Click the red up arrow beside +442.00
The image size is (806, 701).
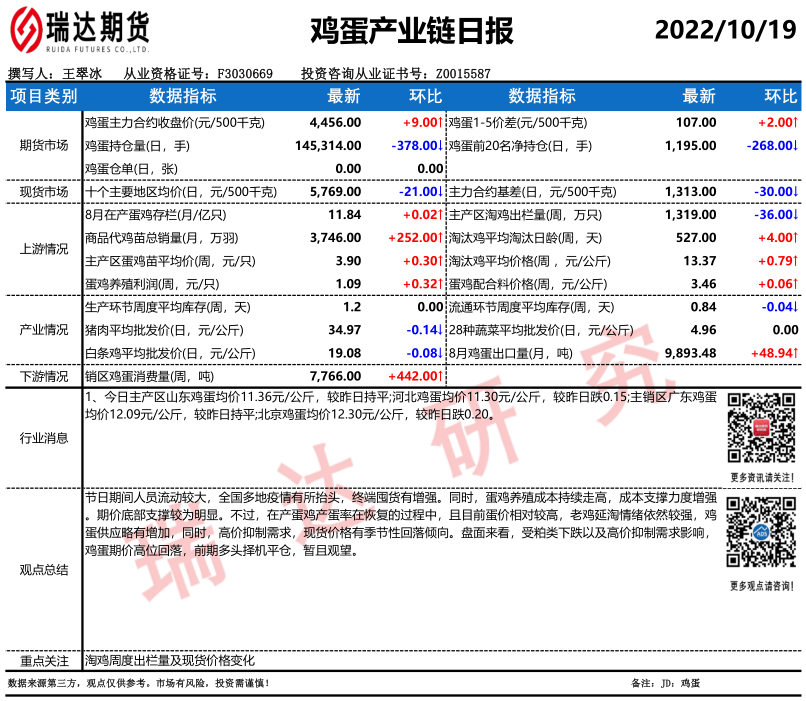[x=441, y=376]
